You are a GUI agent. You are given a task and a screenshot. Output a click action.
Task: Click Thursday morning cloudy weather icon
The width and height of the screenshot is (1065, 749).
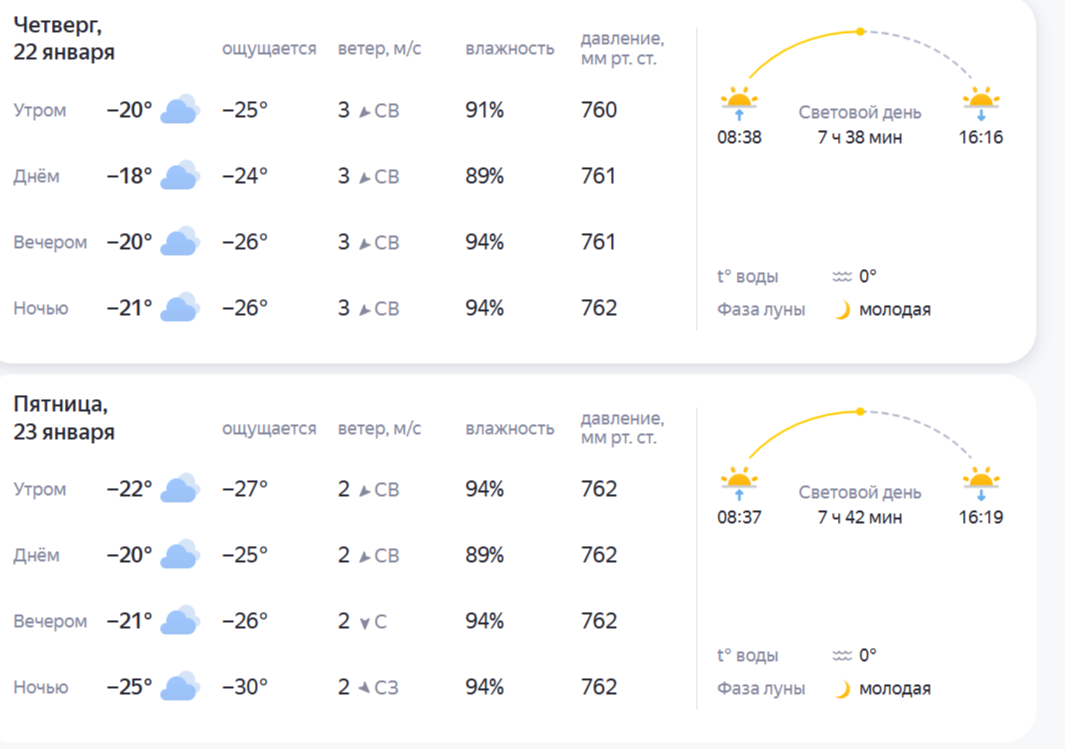(180, 109)
